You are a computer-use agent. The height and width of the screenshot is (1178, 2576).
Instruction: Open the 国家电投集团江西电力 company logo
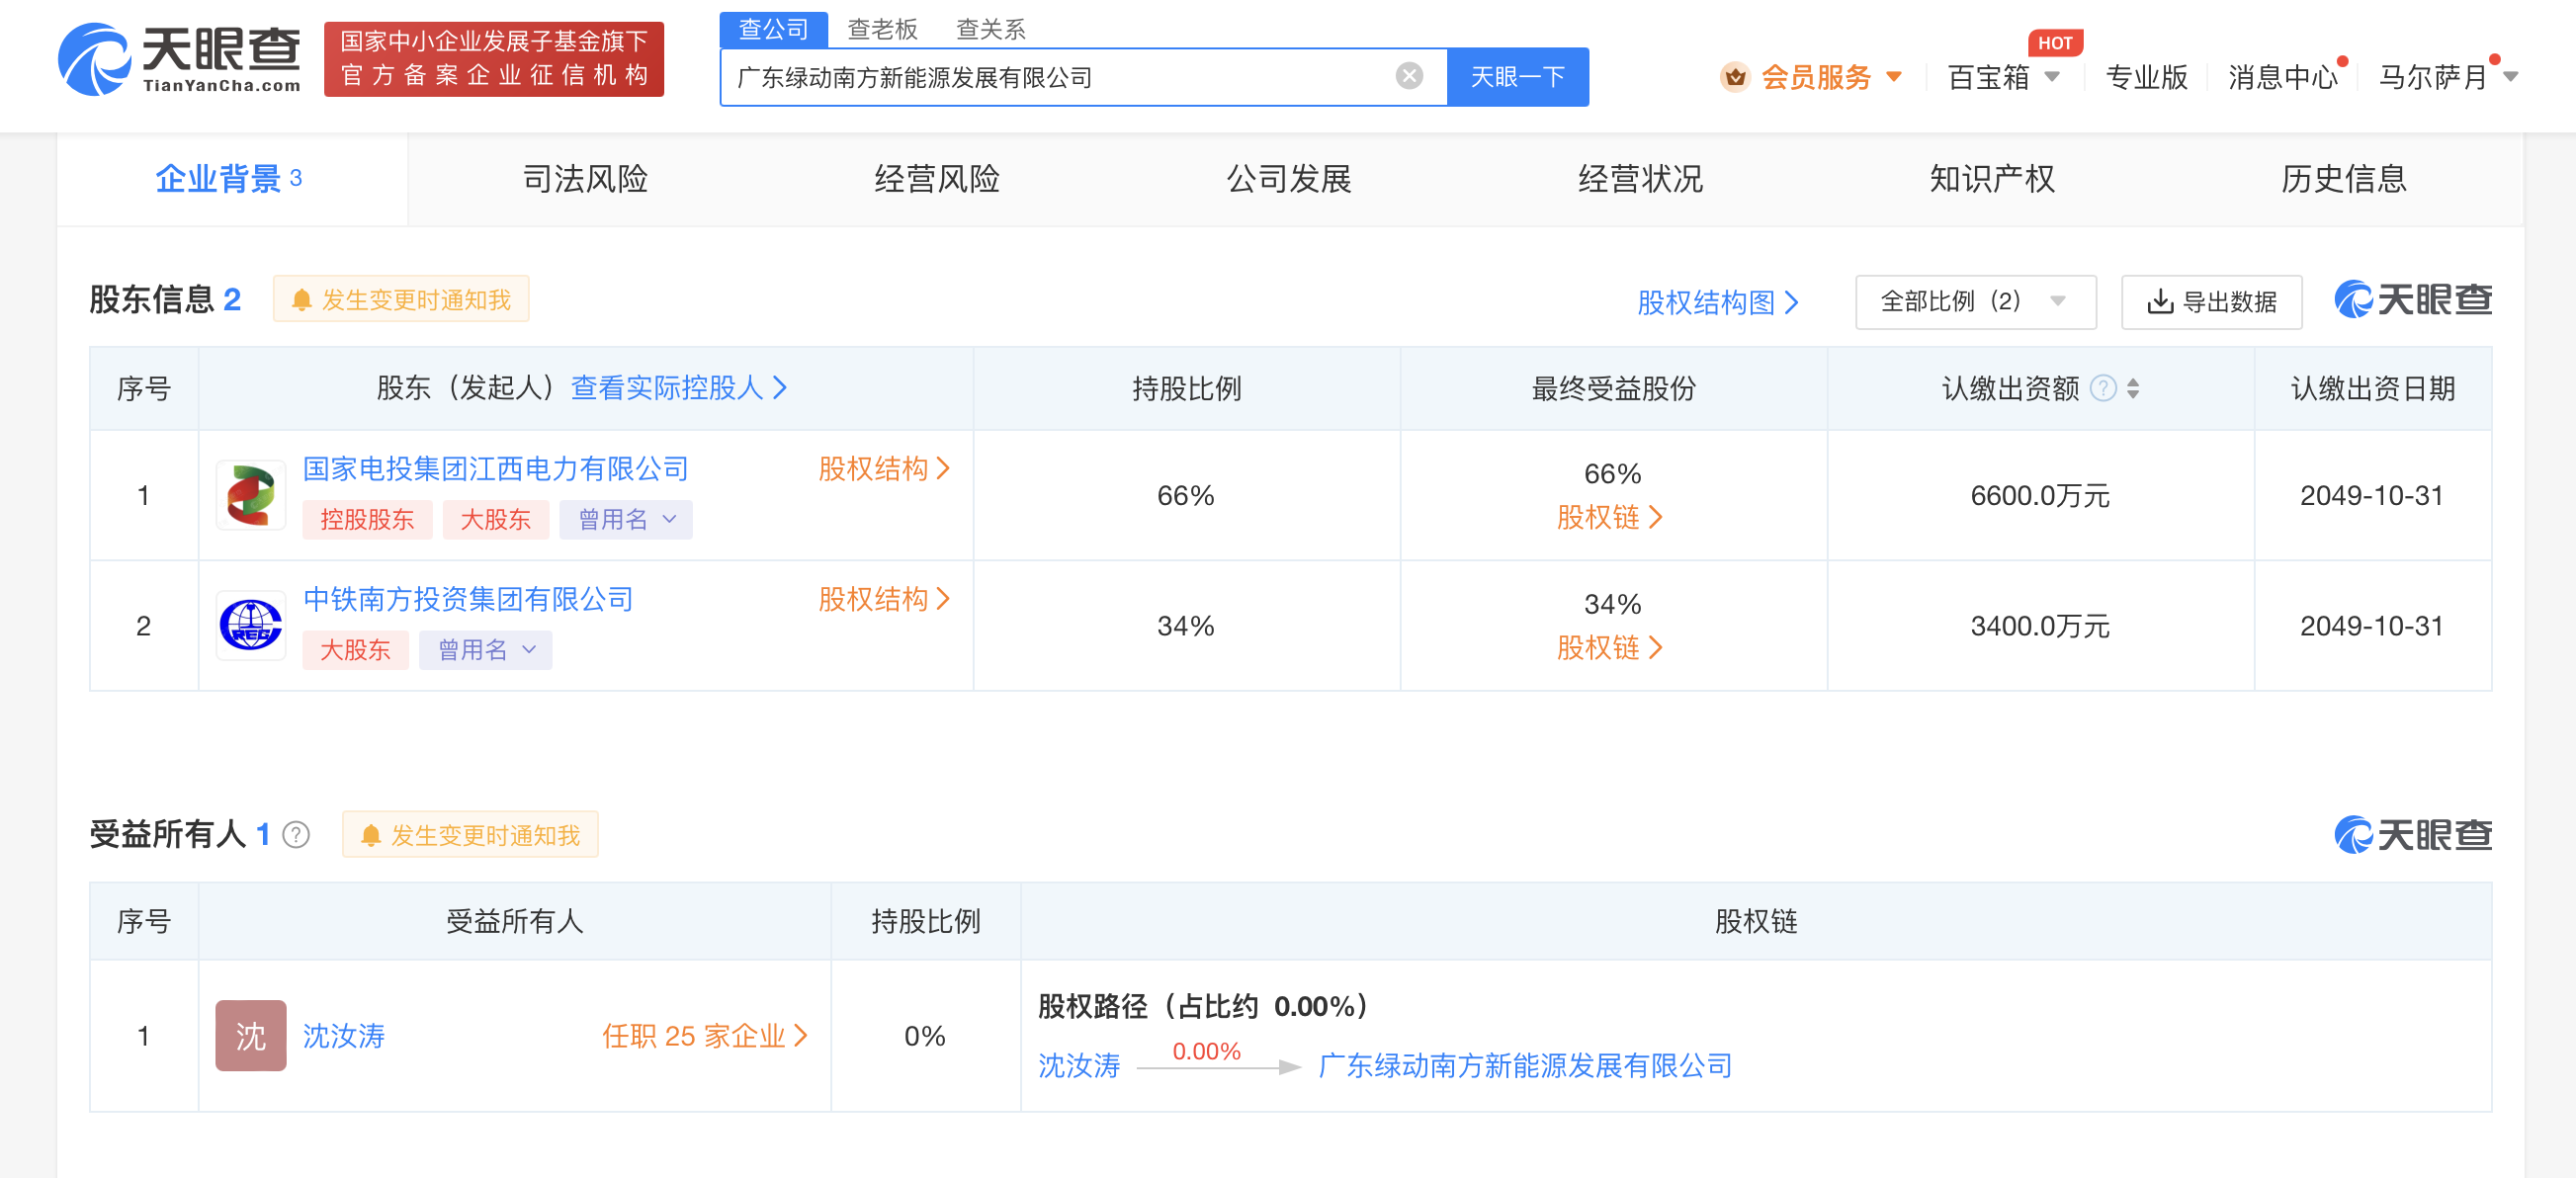tap(251, 495)
